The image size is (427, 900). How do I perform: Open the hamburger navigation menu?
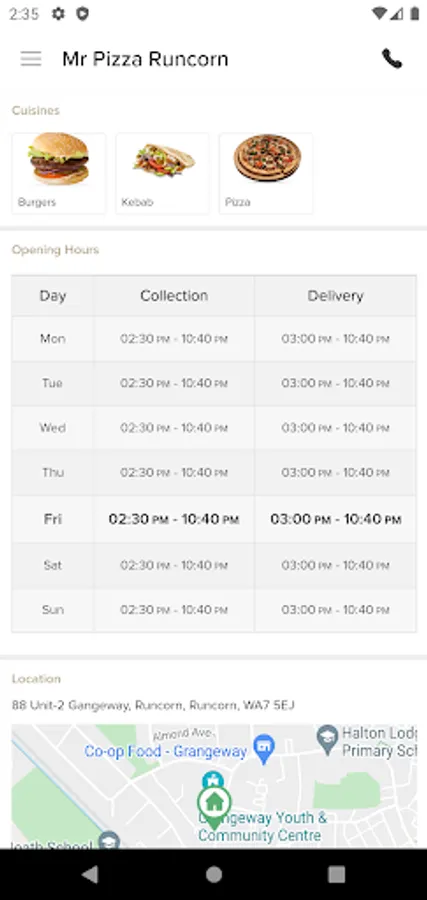31,59
